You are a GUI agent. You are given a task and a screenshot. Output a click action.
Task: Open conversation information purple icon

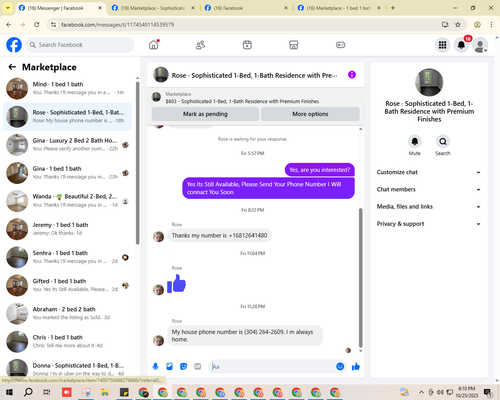(352, 75)
